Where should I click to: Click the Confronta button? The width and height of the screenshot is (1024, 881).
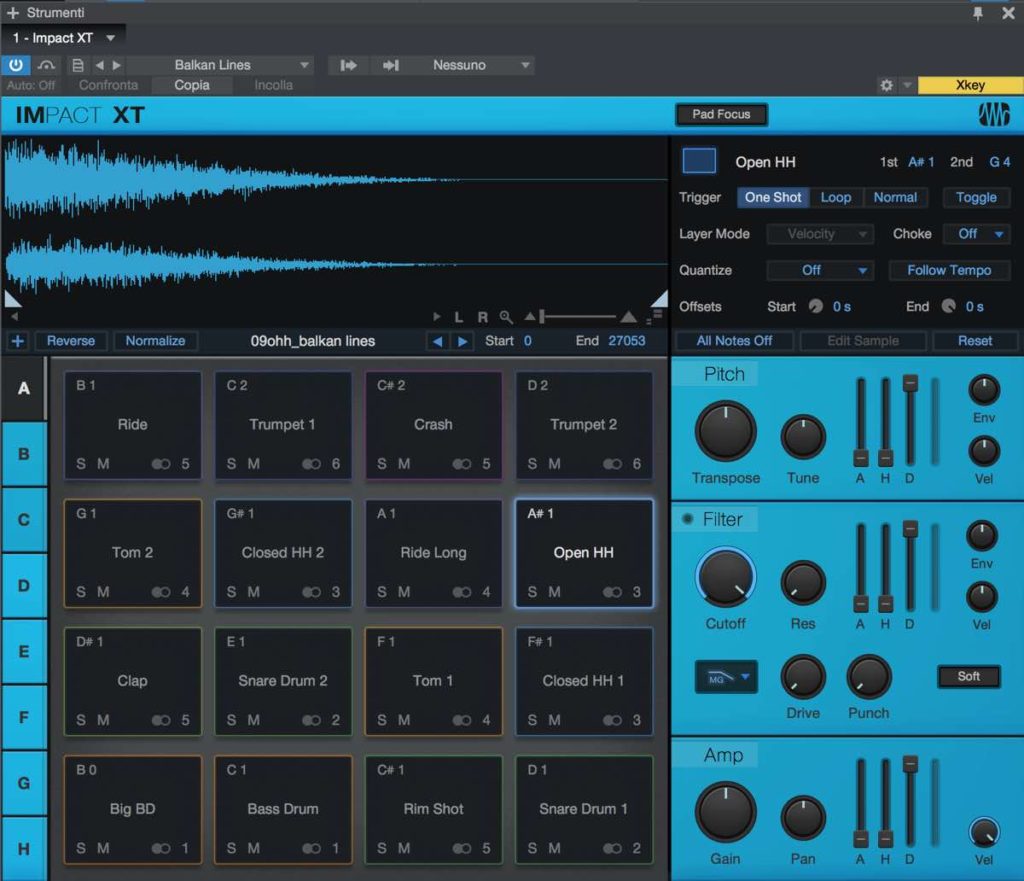pyautogui.click(x=108, y=85)
